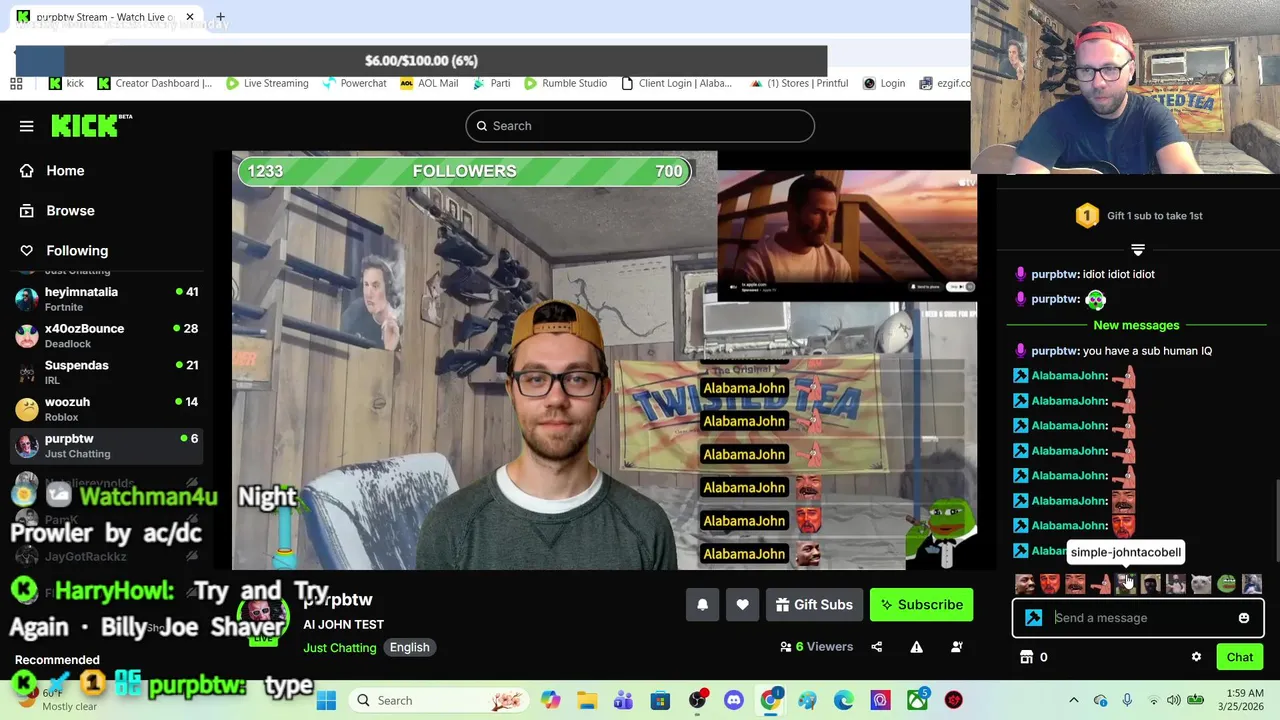Click the microphone icon in system tray
This screenshot has height=720, width=1280.
click(x=1127, y=700)
